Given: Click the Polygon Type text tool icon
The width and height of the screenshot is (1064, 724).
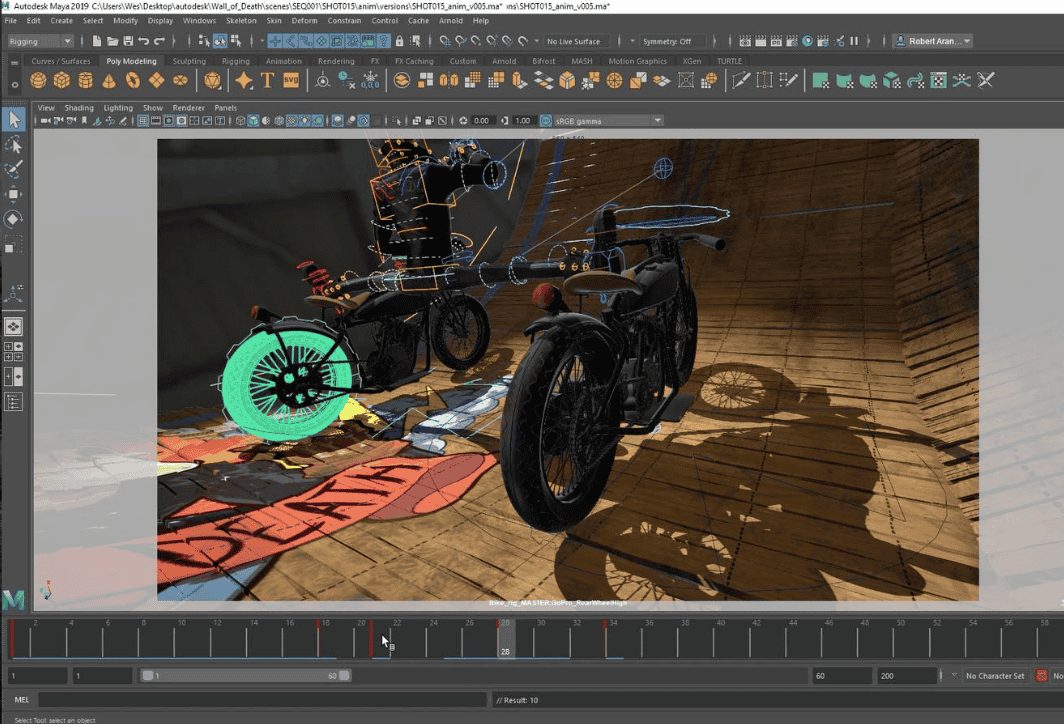Looking at the screenshot, I should click(268, 81).
